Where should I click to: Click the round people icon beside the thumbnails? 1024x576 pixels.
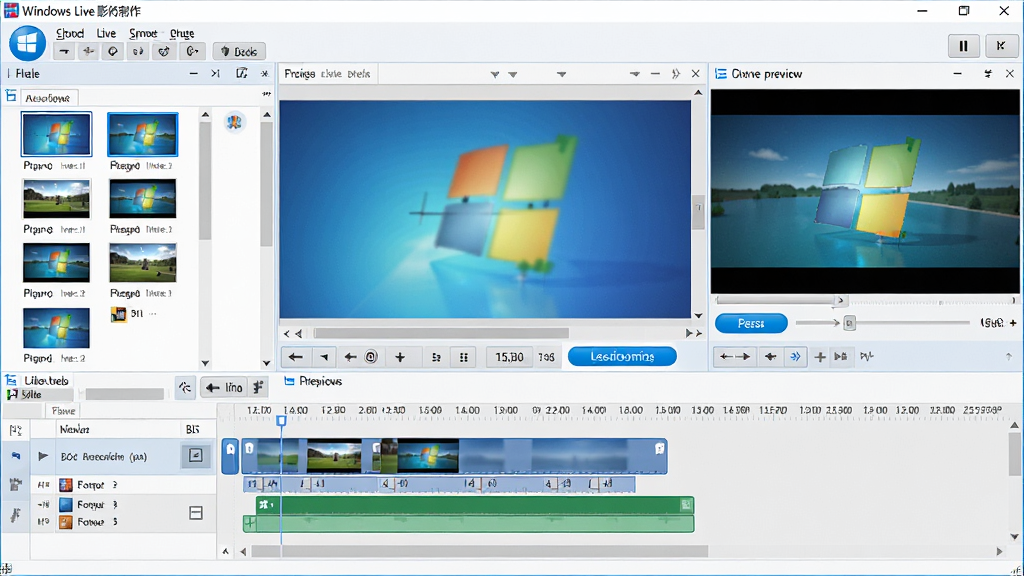tap(234, 121)
